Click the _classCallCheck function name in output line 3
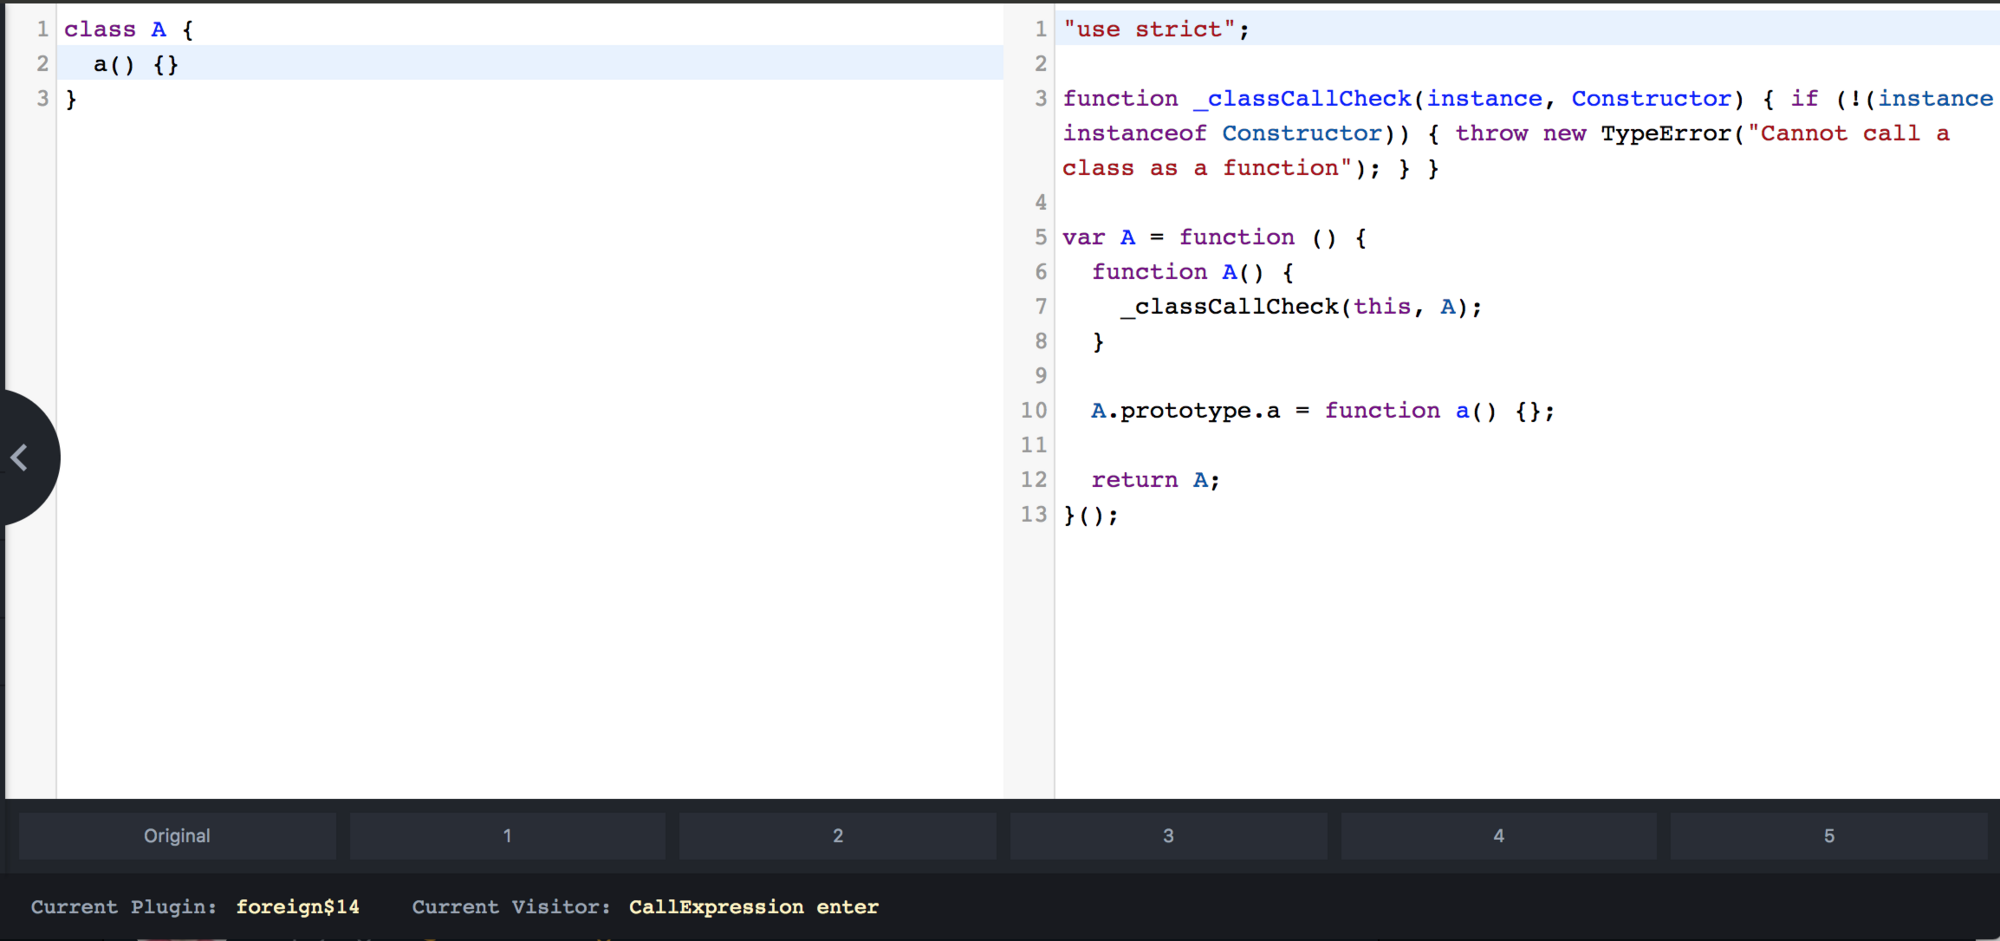This screenshot has width=2000, height=941. (1302, 99)
